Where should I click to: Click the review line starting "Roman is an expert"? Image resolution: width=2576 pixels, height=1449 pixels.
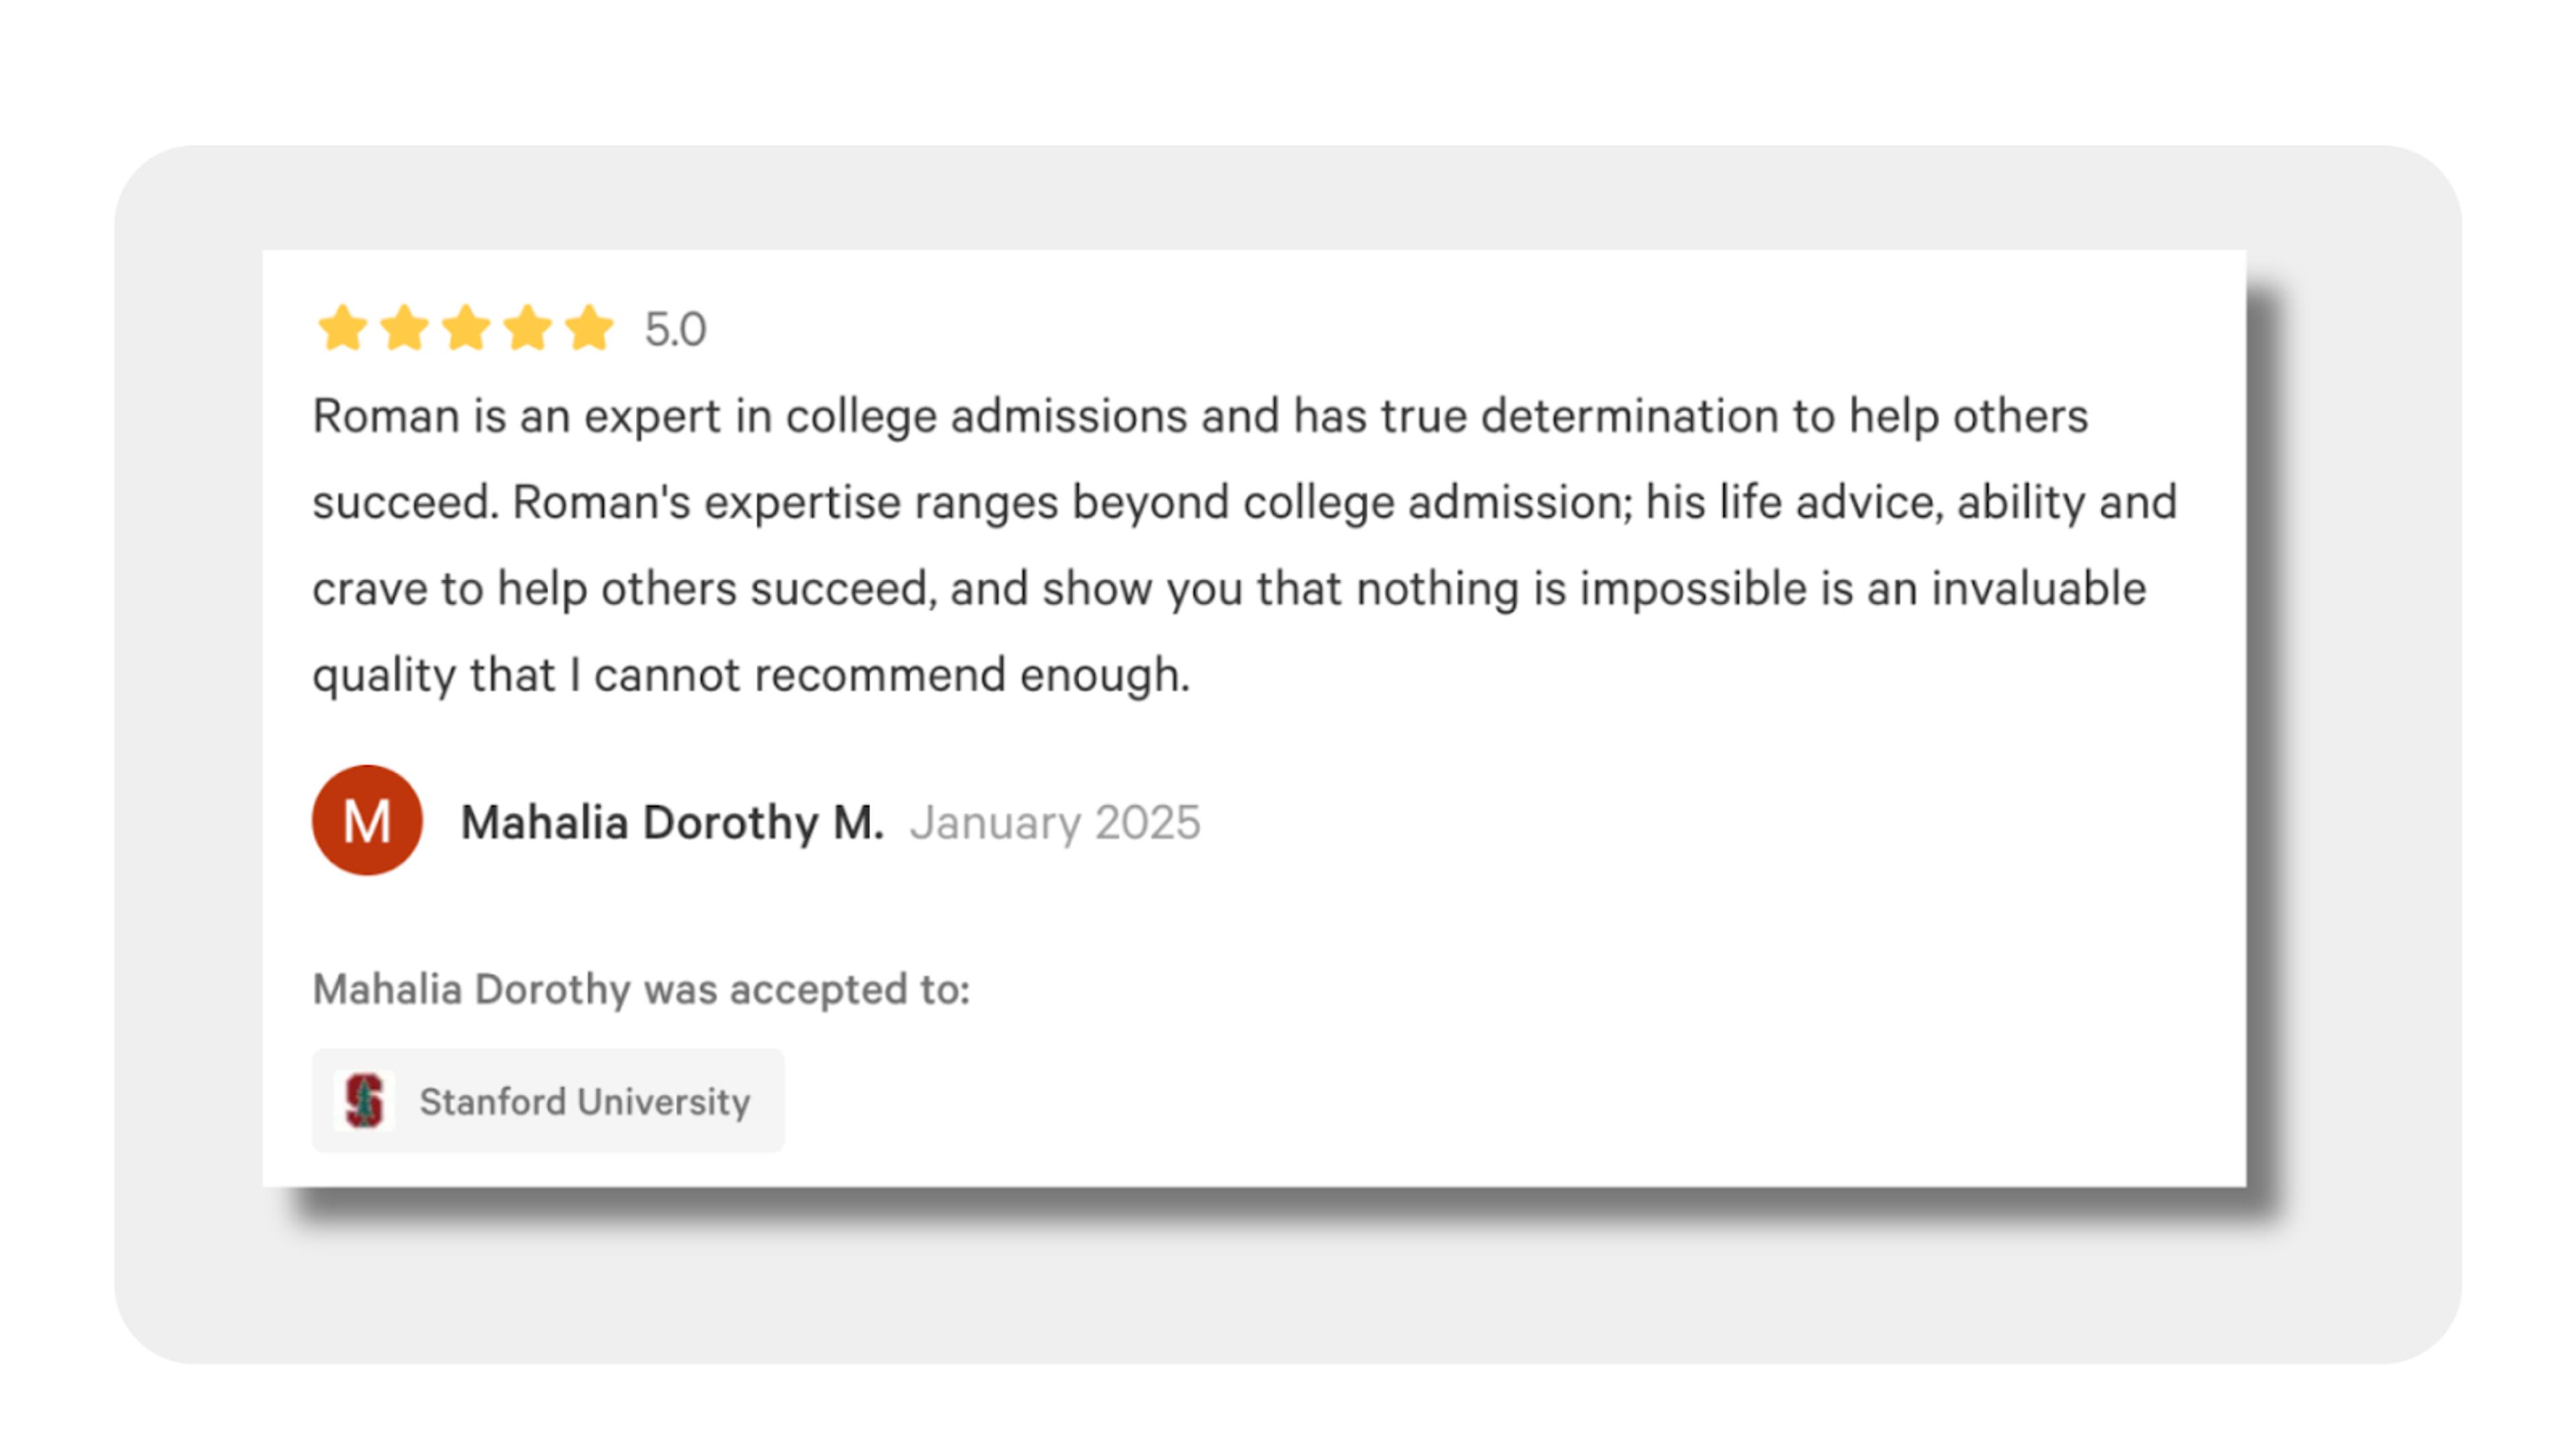[1200, 416]
